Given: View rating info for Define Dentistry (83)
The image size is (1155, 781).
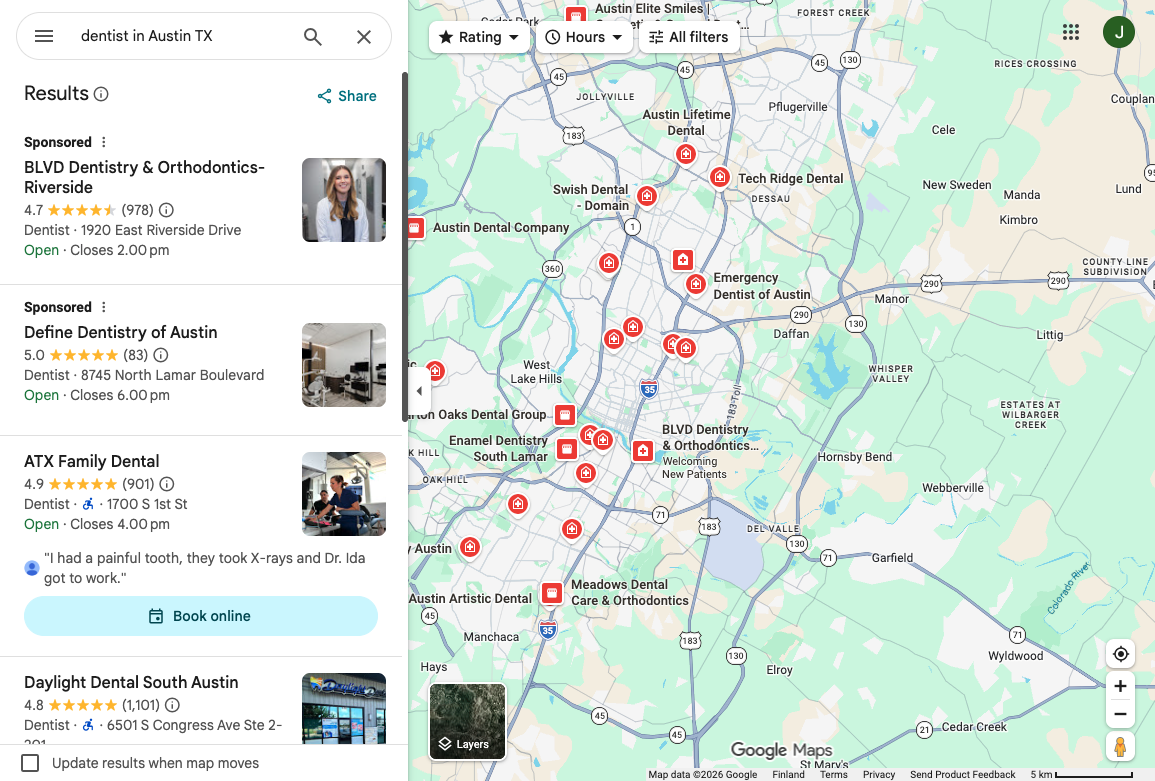Looking at the screenshot, I should (161, 355).
